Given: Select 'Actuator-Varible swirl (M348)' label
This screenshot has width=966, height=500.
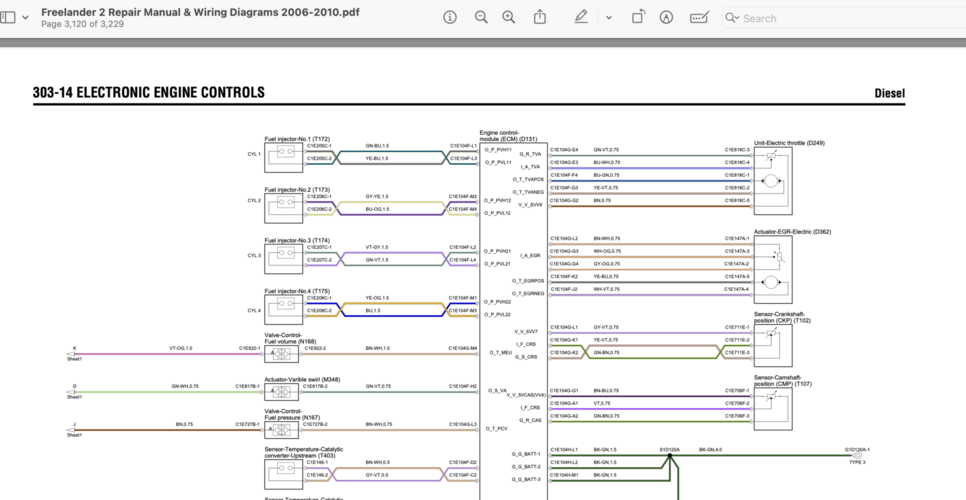Looking at the screenshot, I should (x=302, y=379).
